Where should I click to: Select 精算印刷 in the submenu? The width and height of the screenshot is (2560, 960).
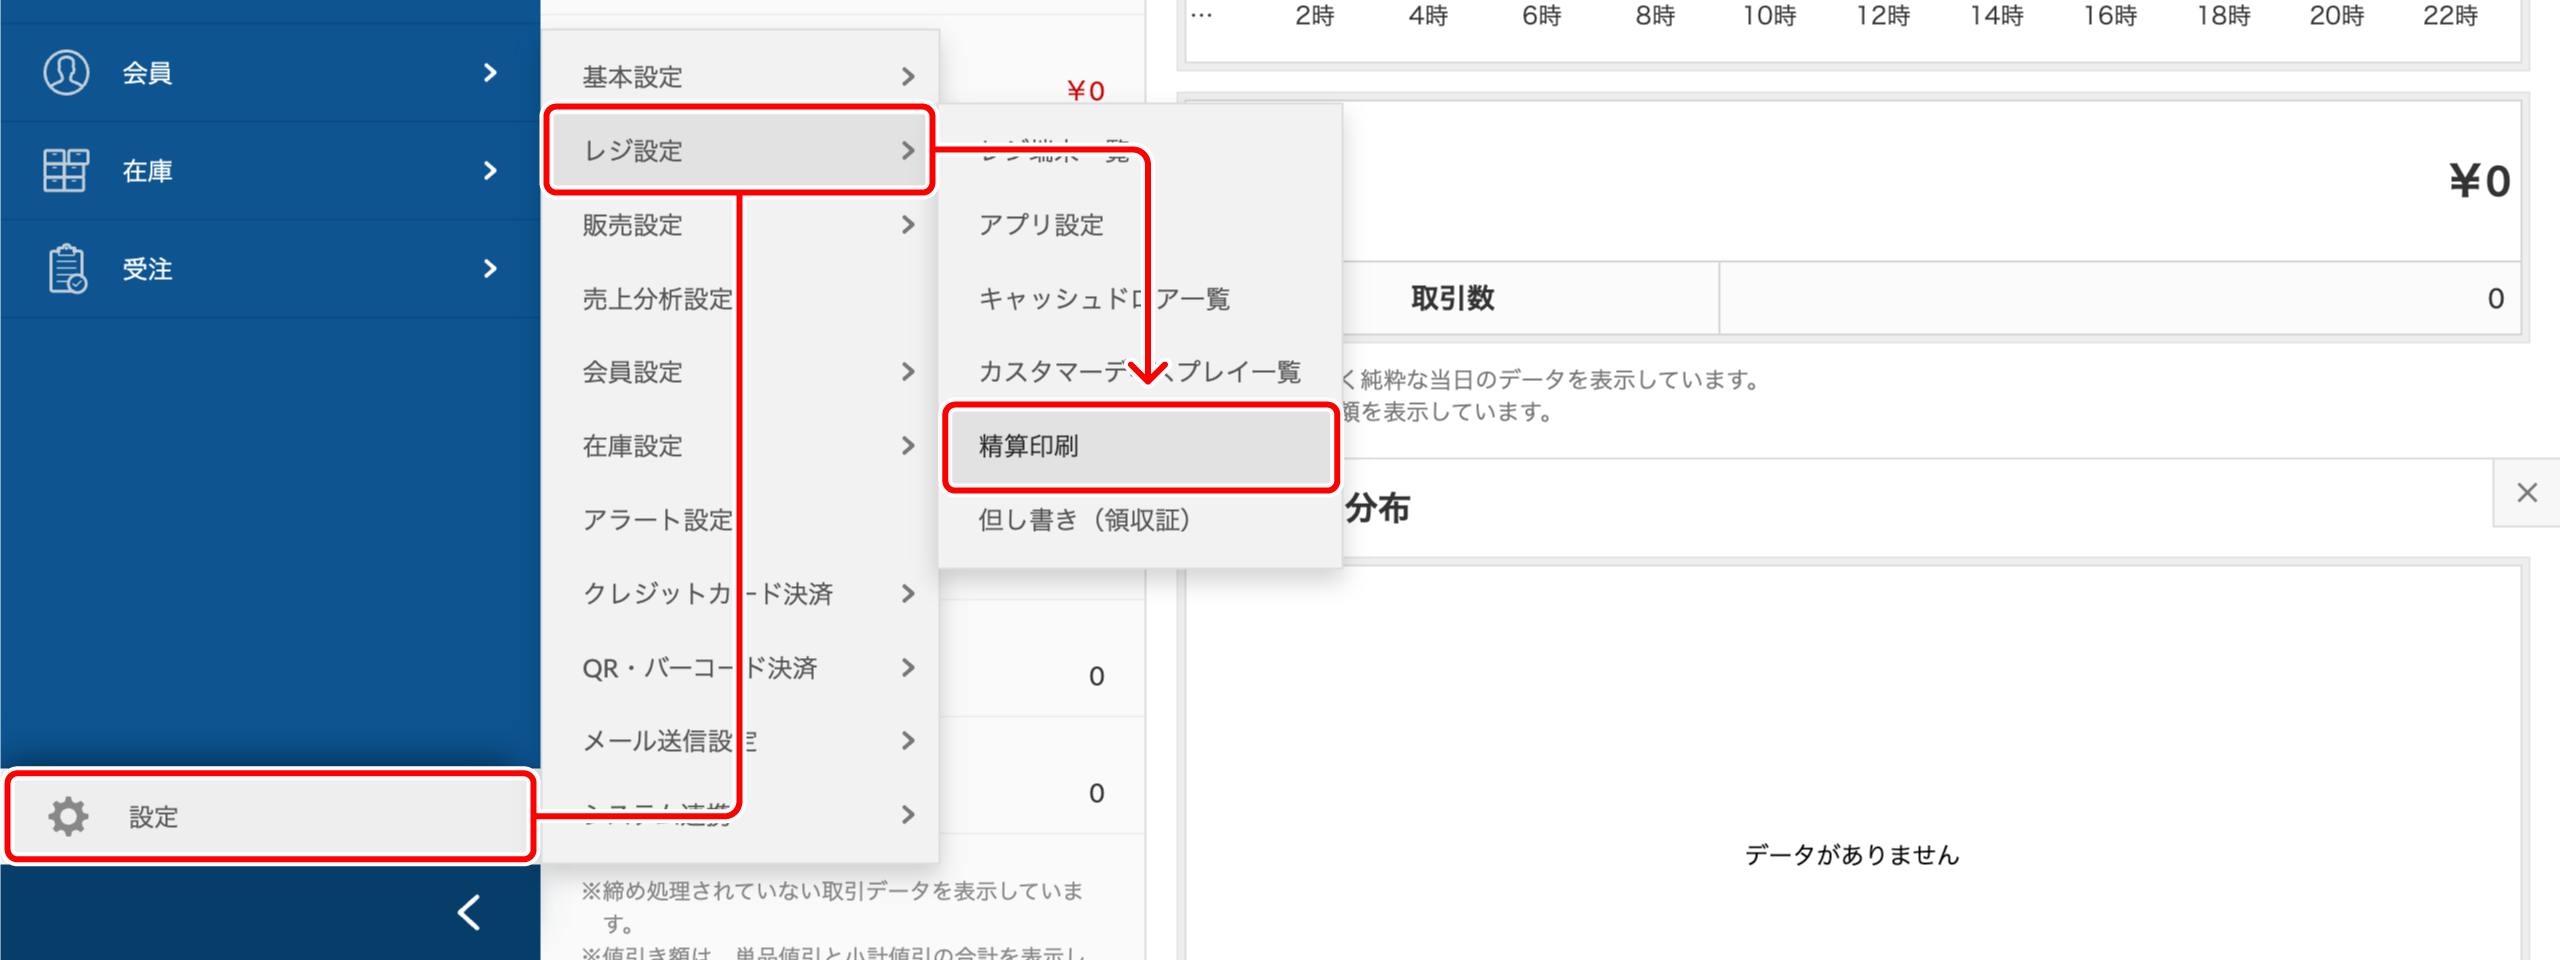coord(1140,446)
